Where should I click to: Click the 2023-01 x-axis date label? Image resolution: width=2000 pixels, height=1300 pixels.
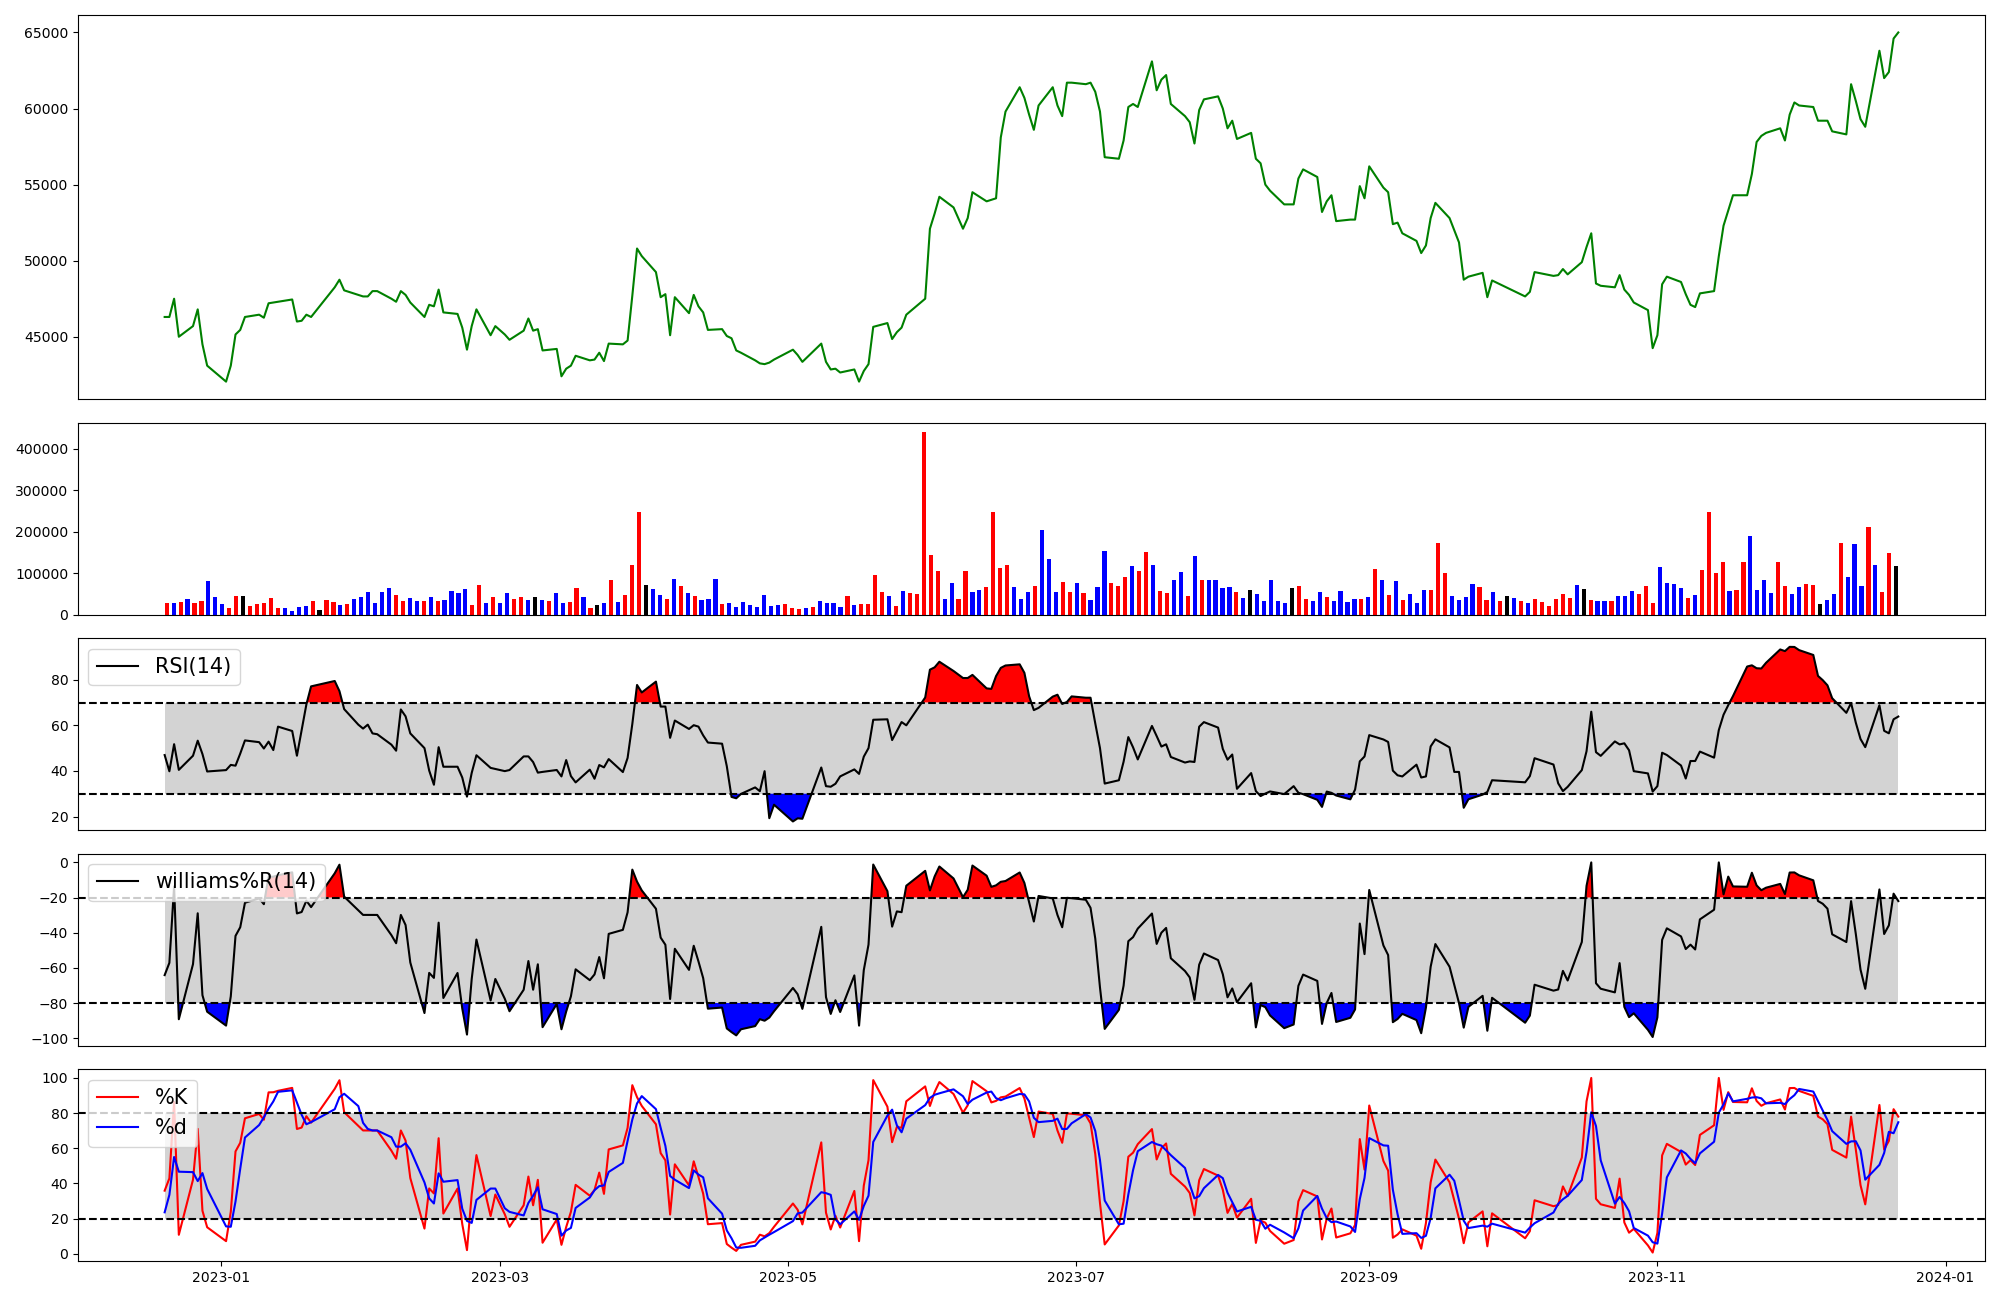220,1277
